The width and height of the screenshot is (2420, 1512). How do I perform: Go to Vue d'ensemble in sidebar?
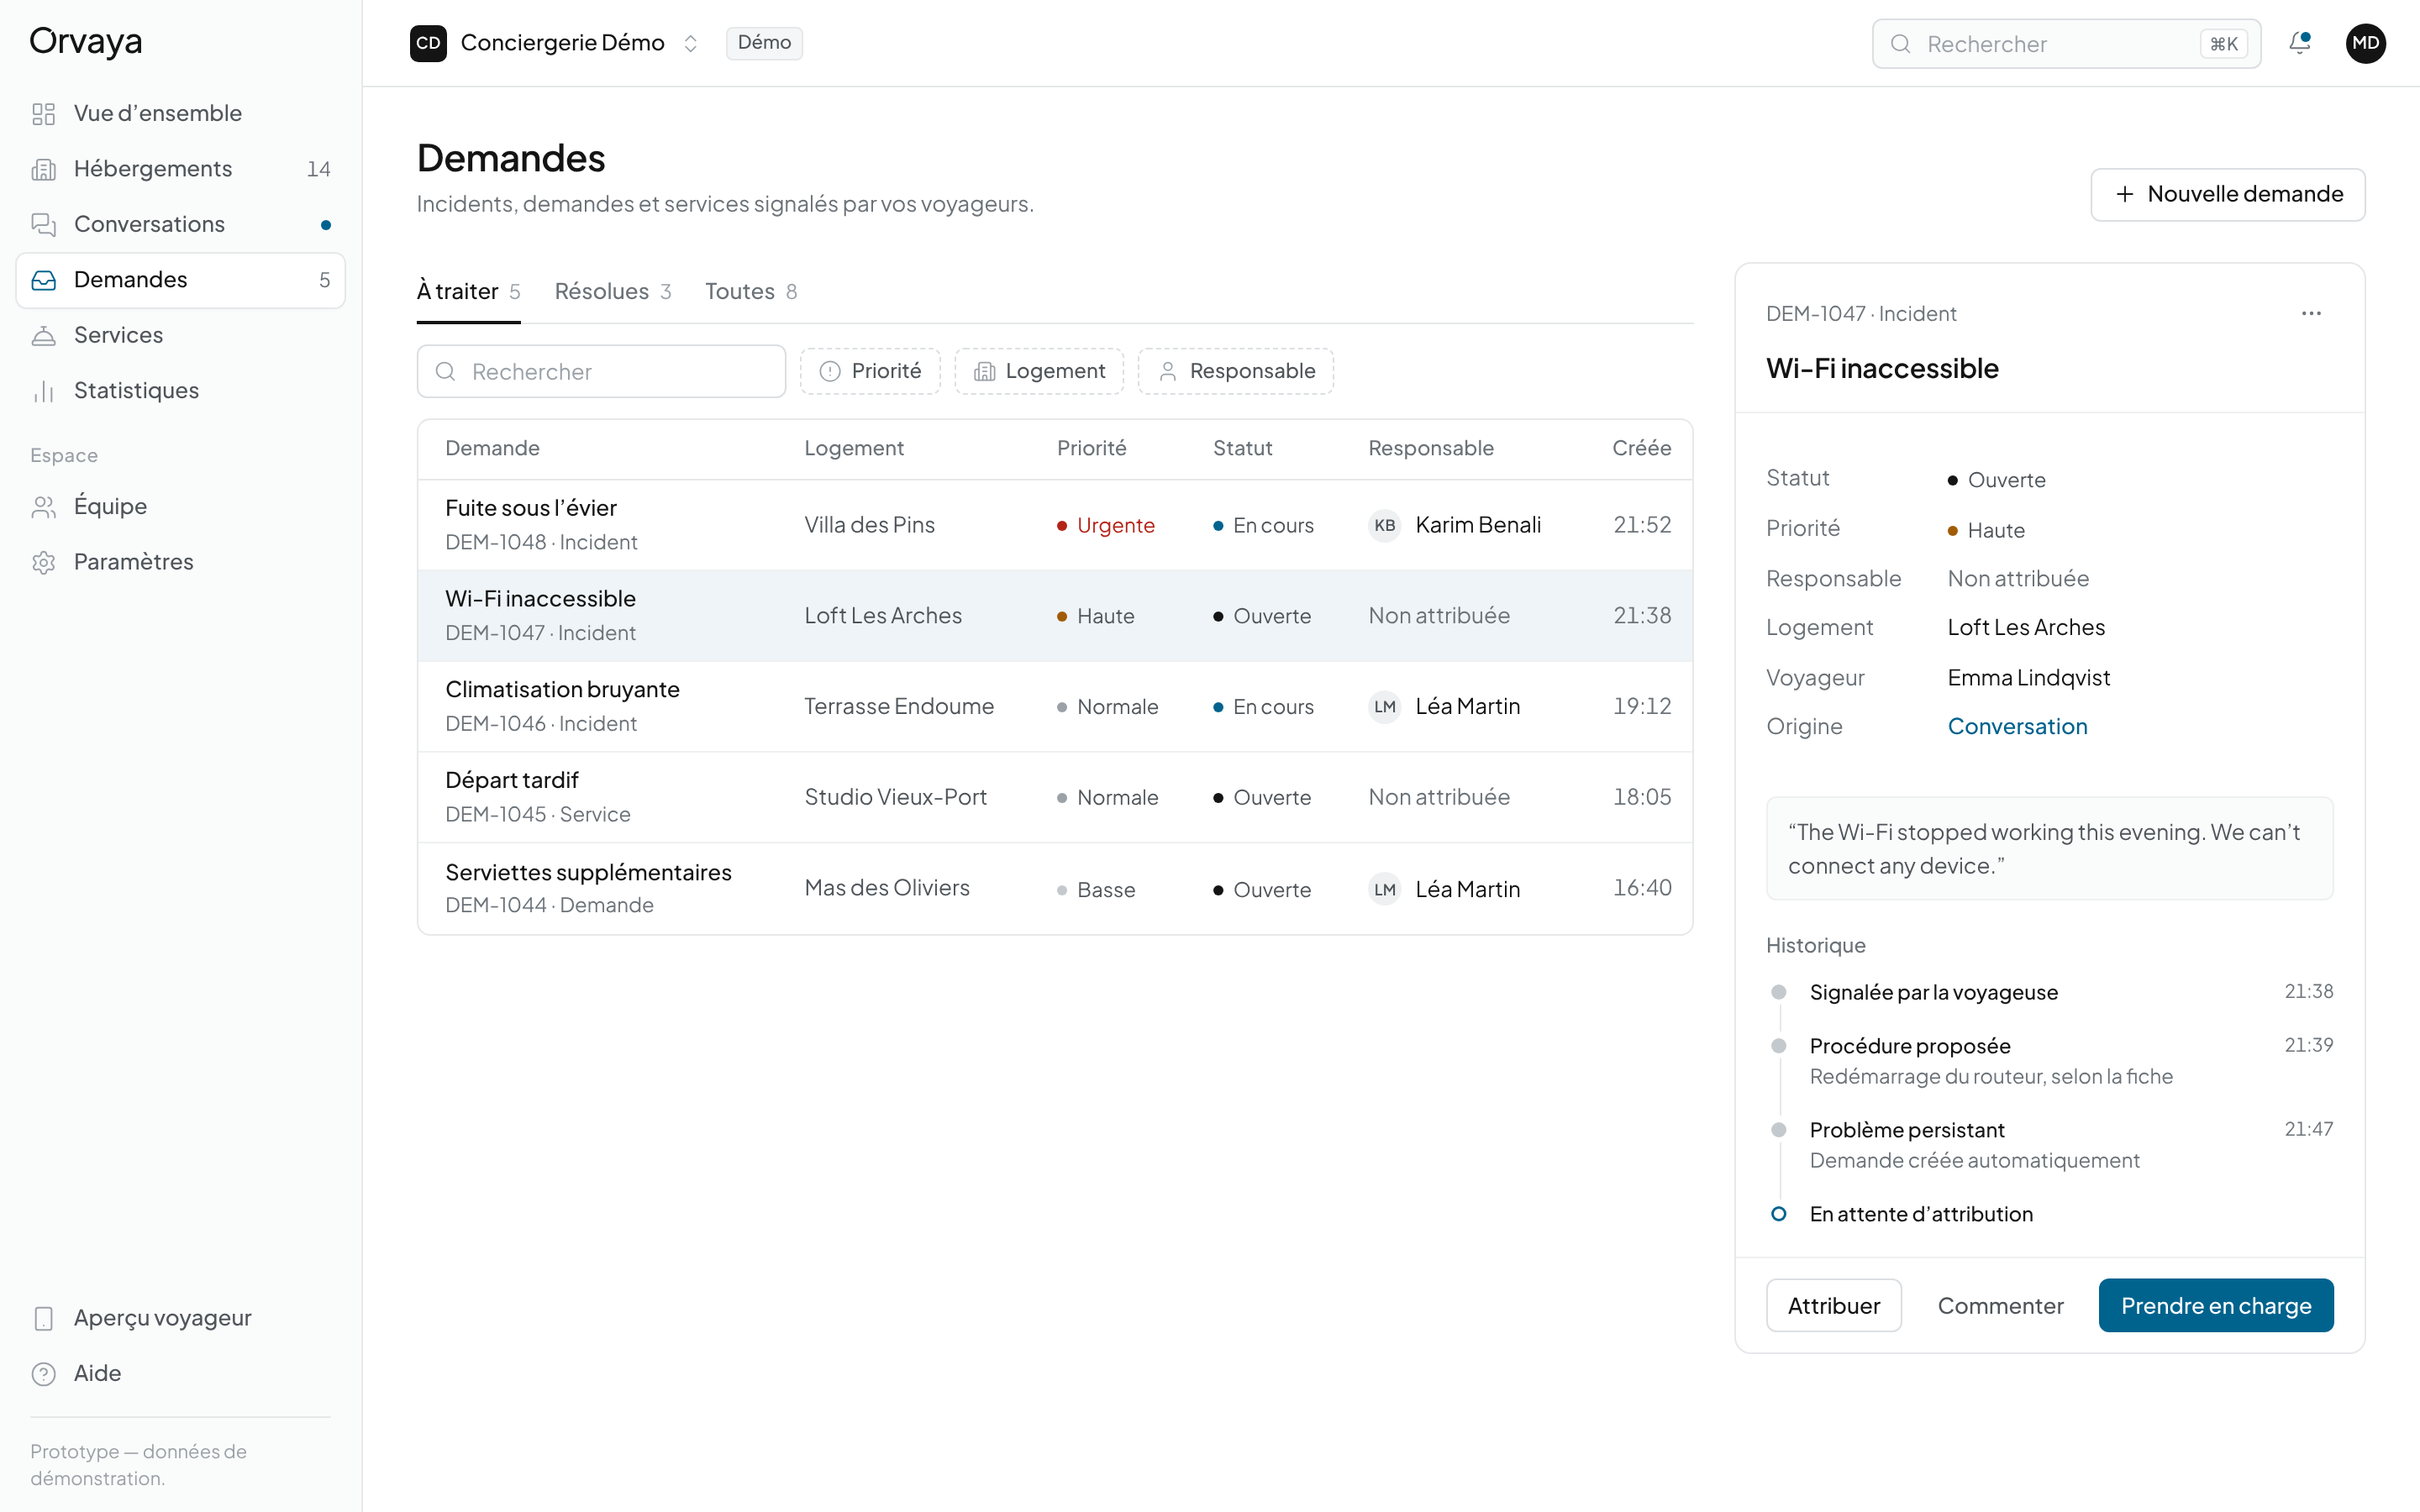[x=180, y=113]
